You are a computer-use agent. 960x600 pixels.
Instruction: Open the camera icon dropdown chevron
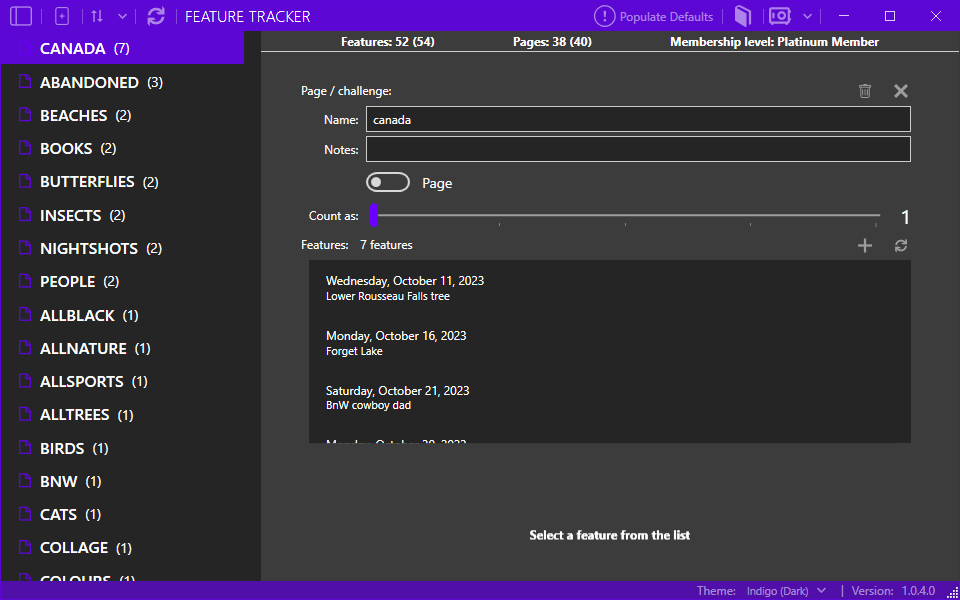[807, 15]
